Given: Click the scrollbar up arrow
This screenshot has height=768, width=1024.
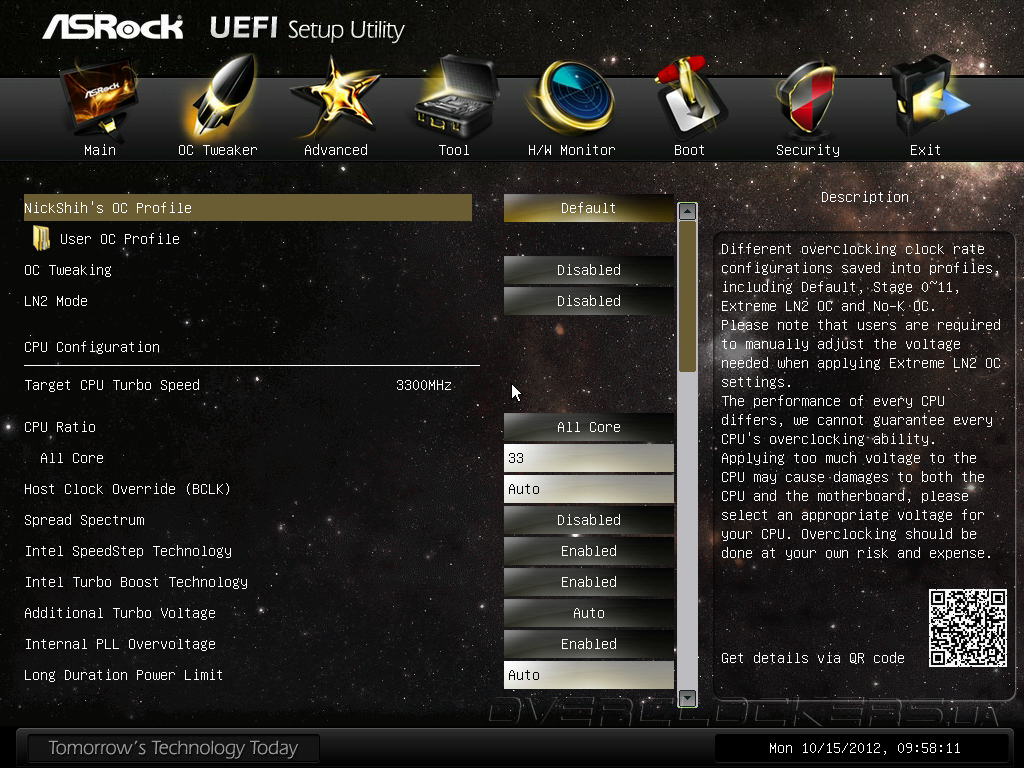Looking at the screenshot, I should [687, 212].
